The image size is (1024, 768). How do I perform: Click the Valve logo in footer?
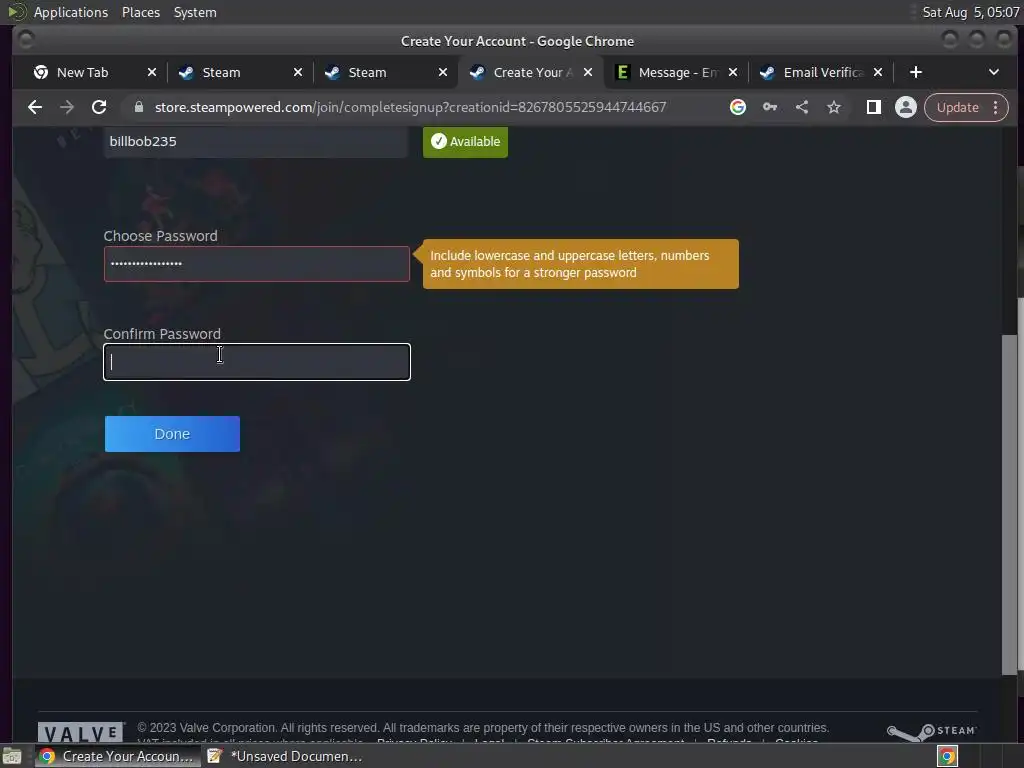pos(81,733)
